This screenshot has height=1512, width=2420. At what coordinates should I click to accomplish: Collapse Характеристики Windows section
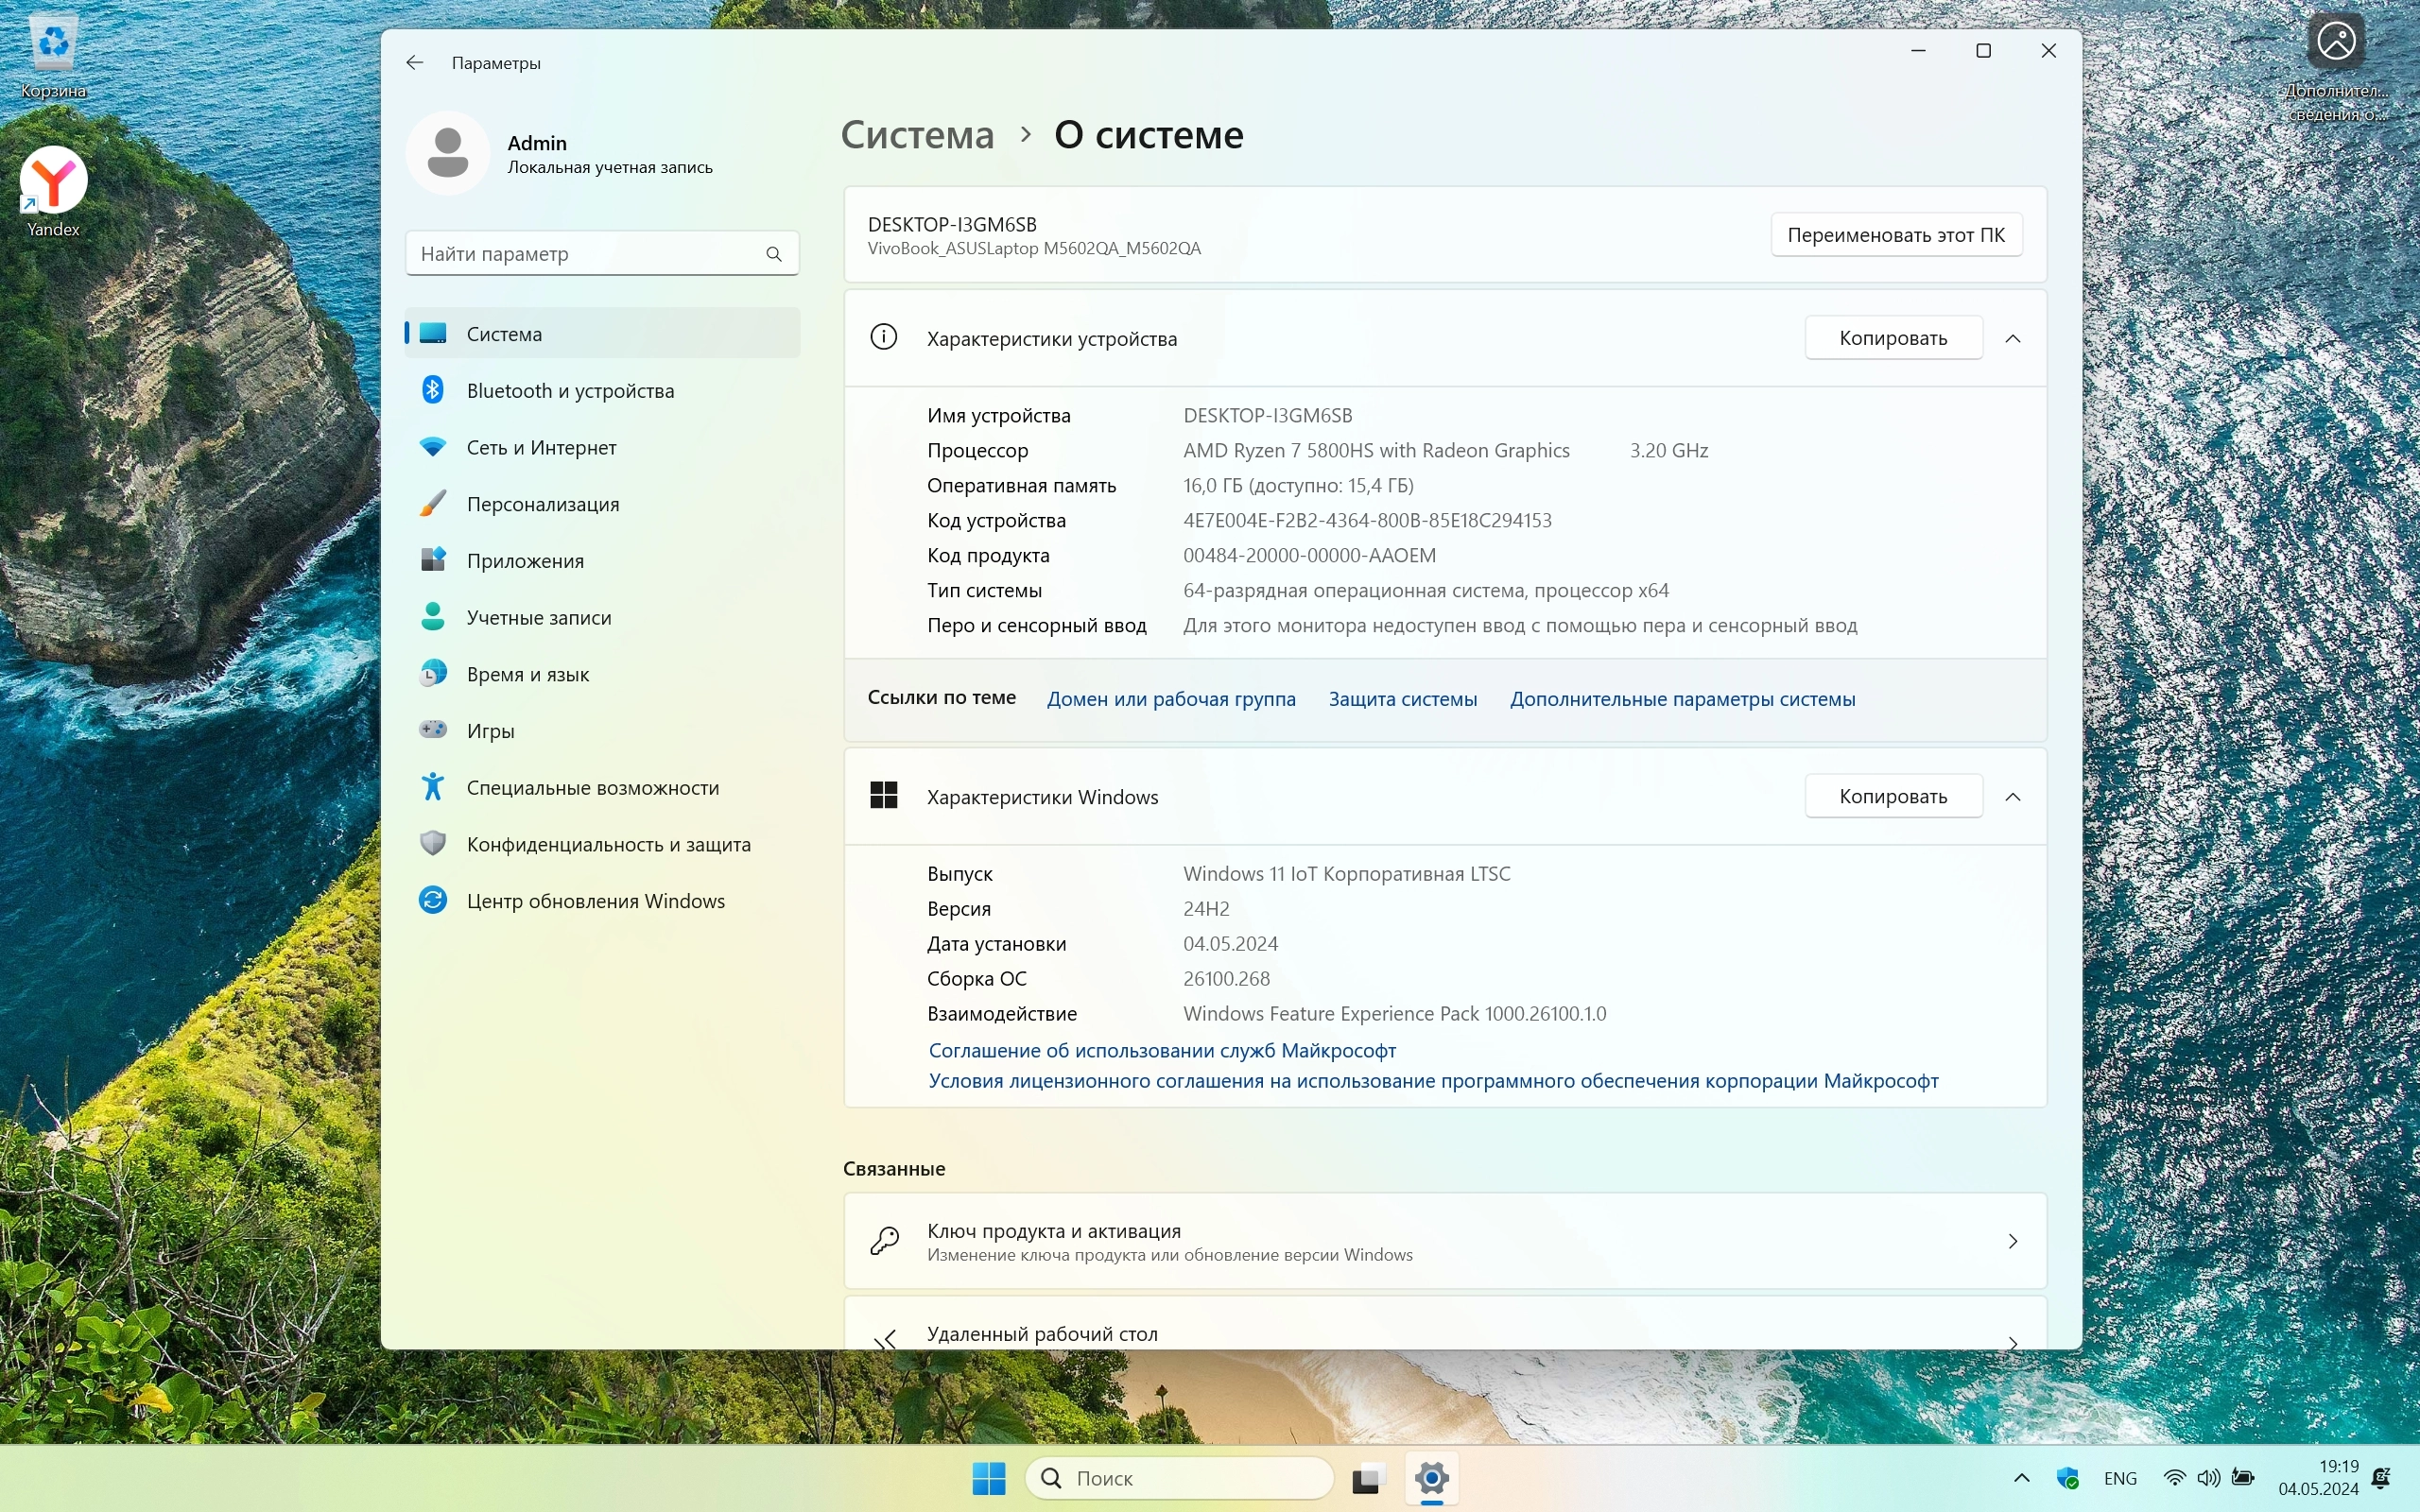[2012, 796]
